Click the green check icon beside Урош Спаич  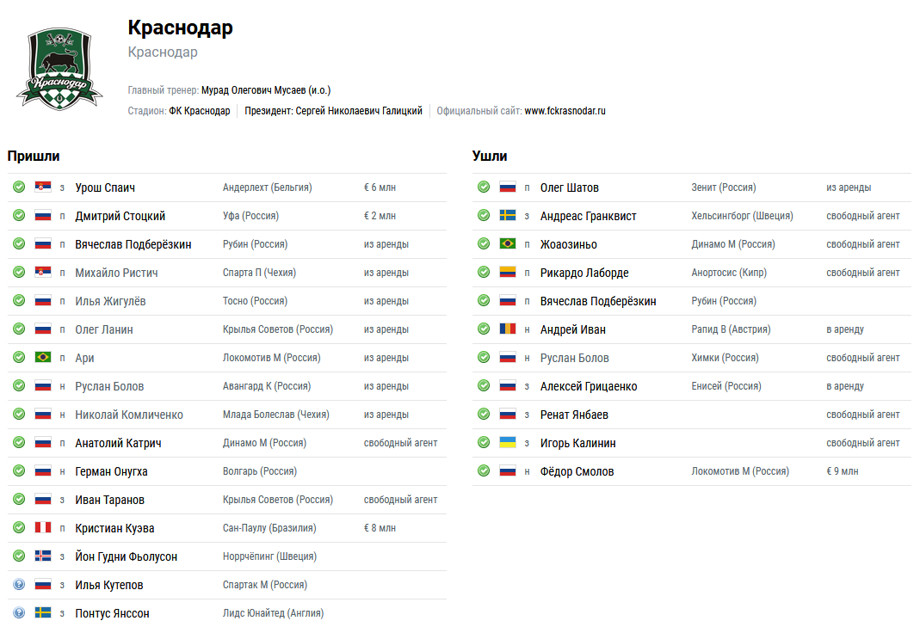coord(19,187)
